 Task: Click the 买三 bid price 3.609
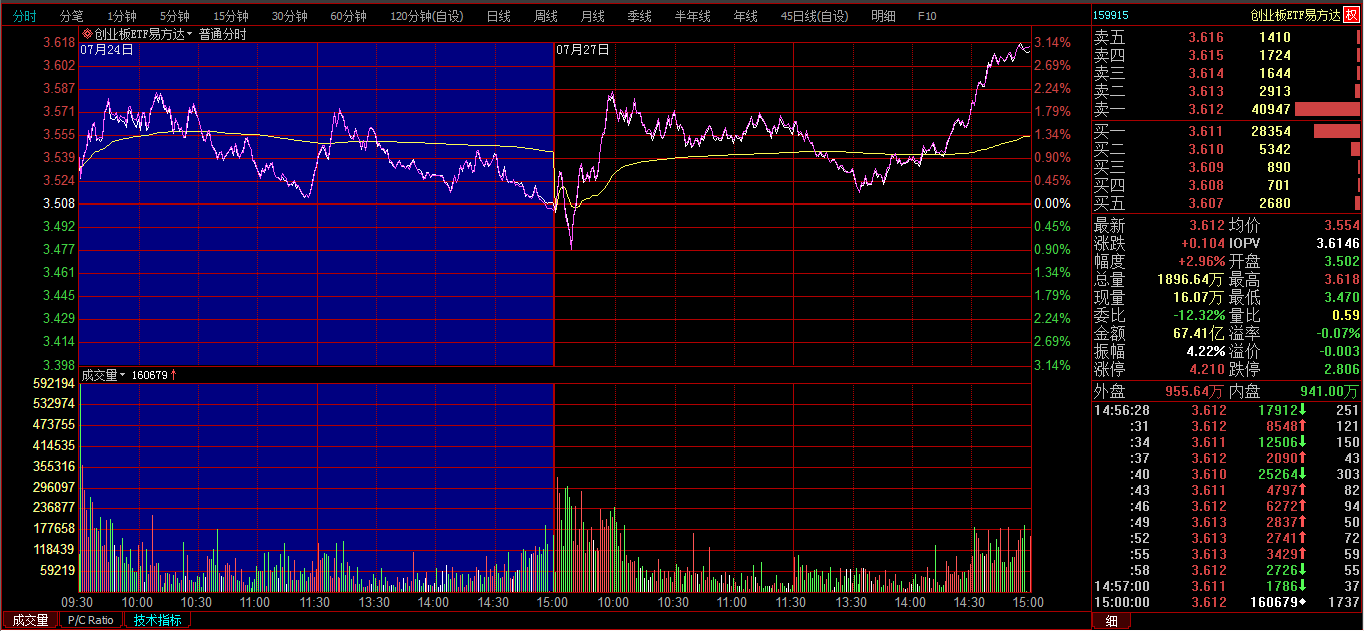(1205, 167)
